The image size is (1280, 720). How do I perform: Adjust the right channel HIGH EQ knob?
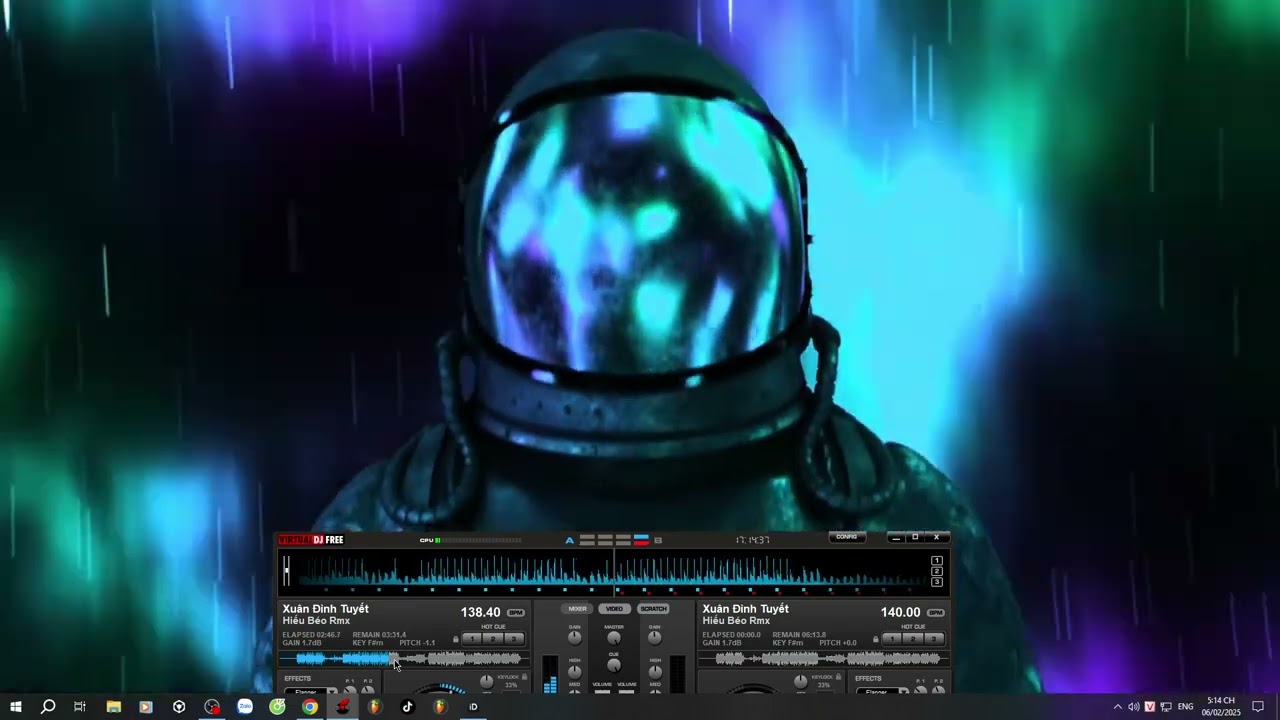coord(654,671)
